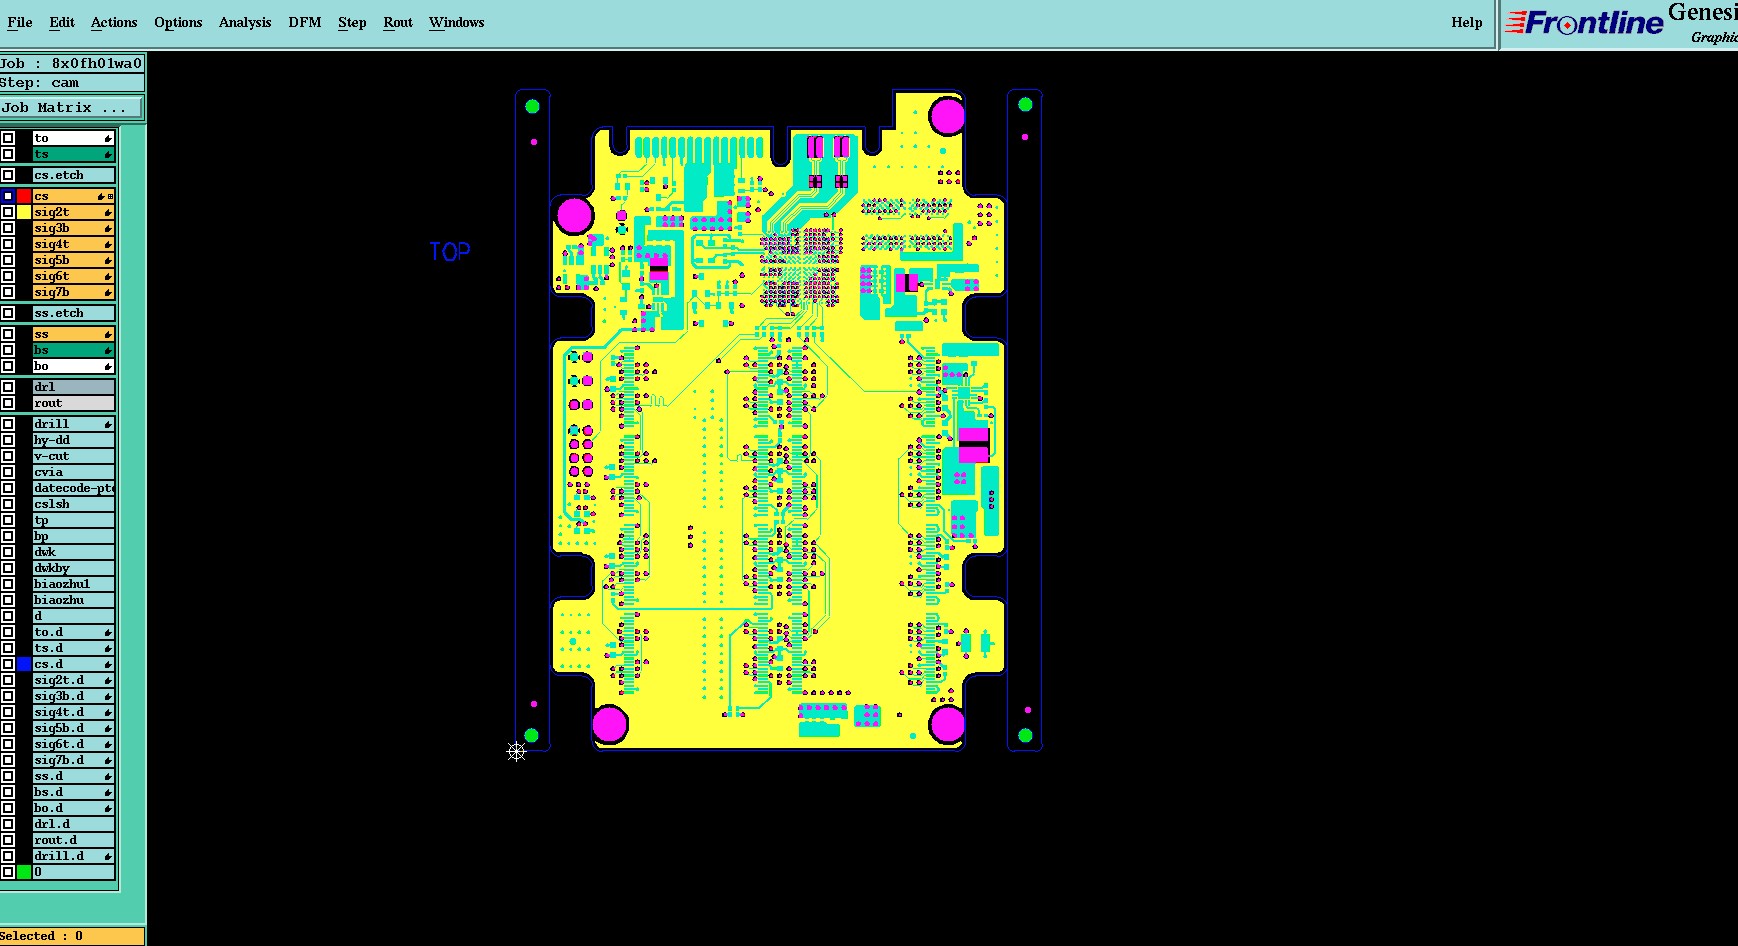Toggle the checkbox for layer '0'
The width and height of the screenshot is (1738, 946).
8,872
